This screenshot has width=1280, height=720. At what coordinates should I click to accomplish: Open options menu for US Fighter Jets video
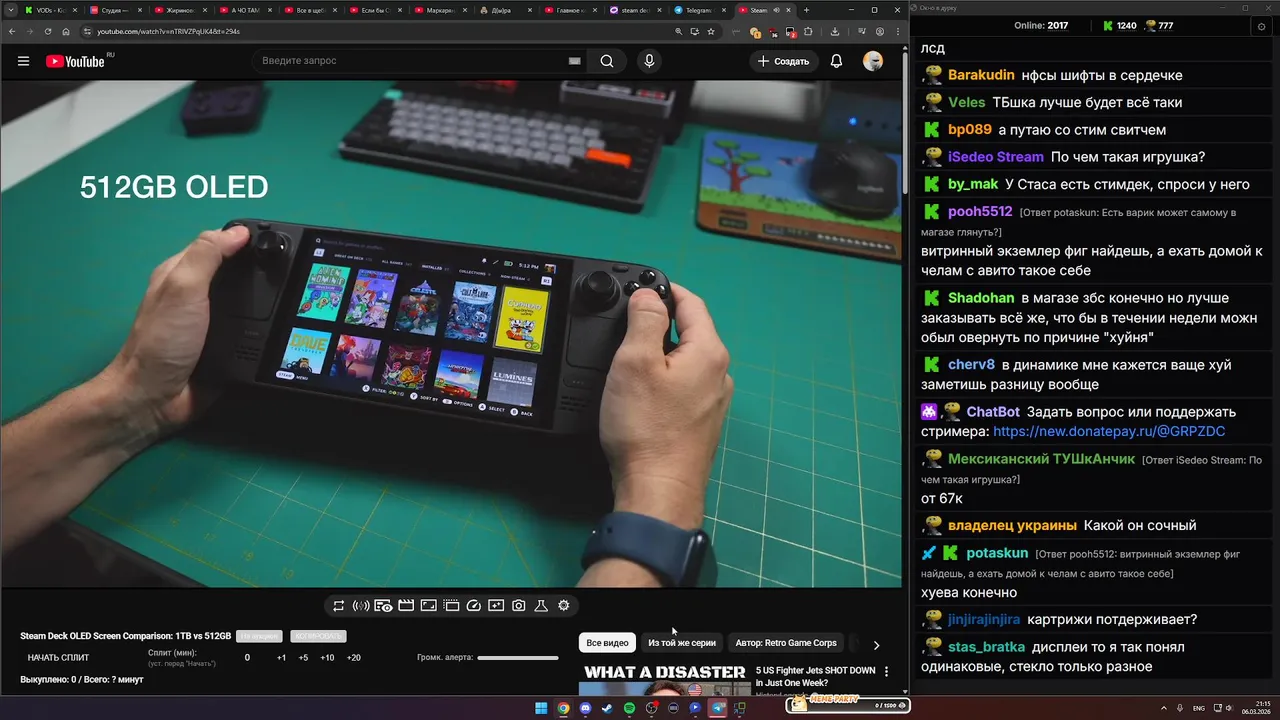tap(886, 672)
